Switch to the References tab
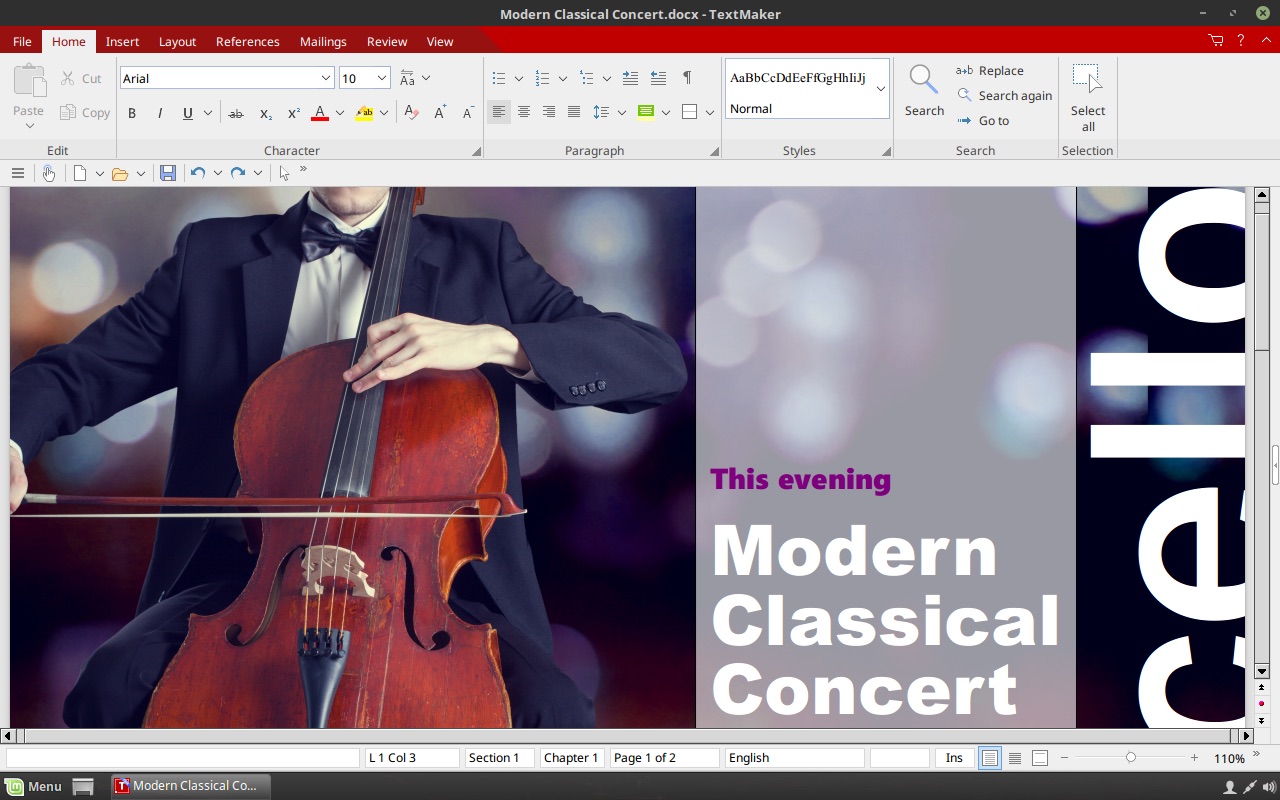 point(247,41)
